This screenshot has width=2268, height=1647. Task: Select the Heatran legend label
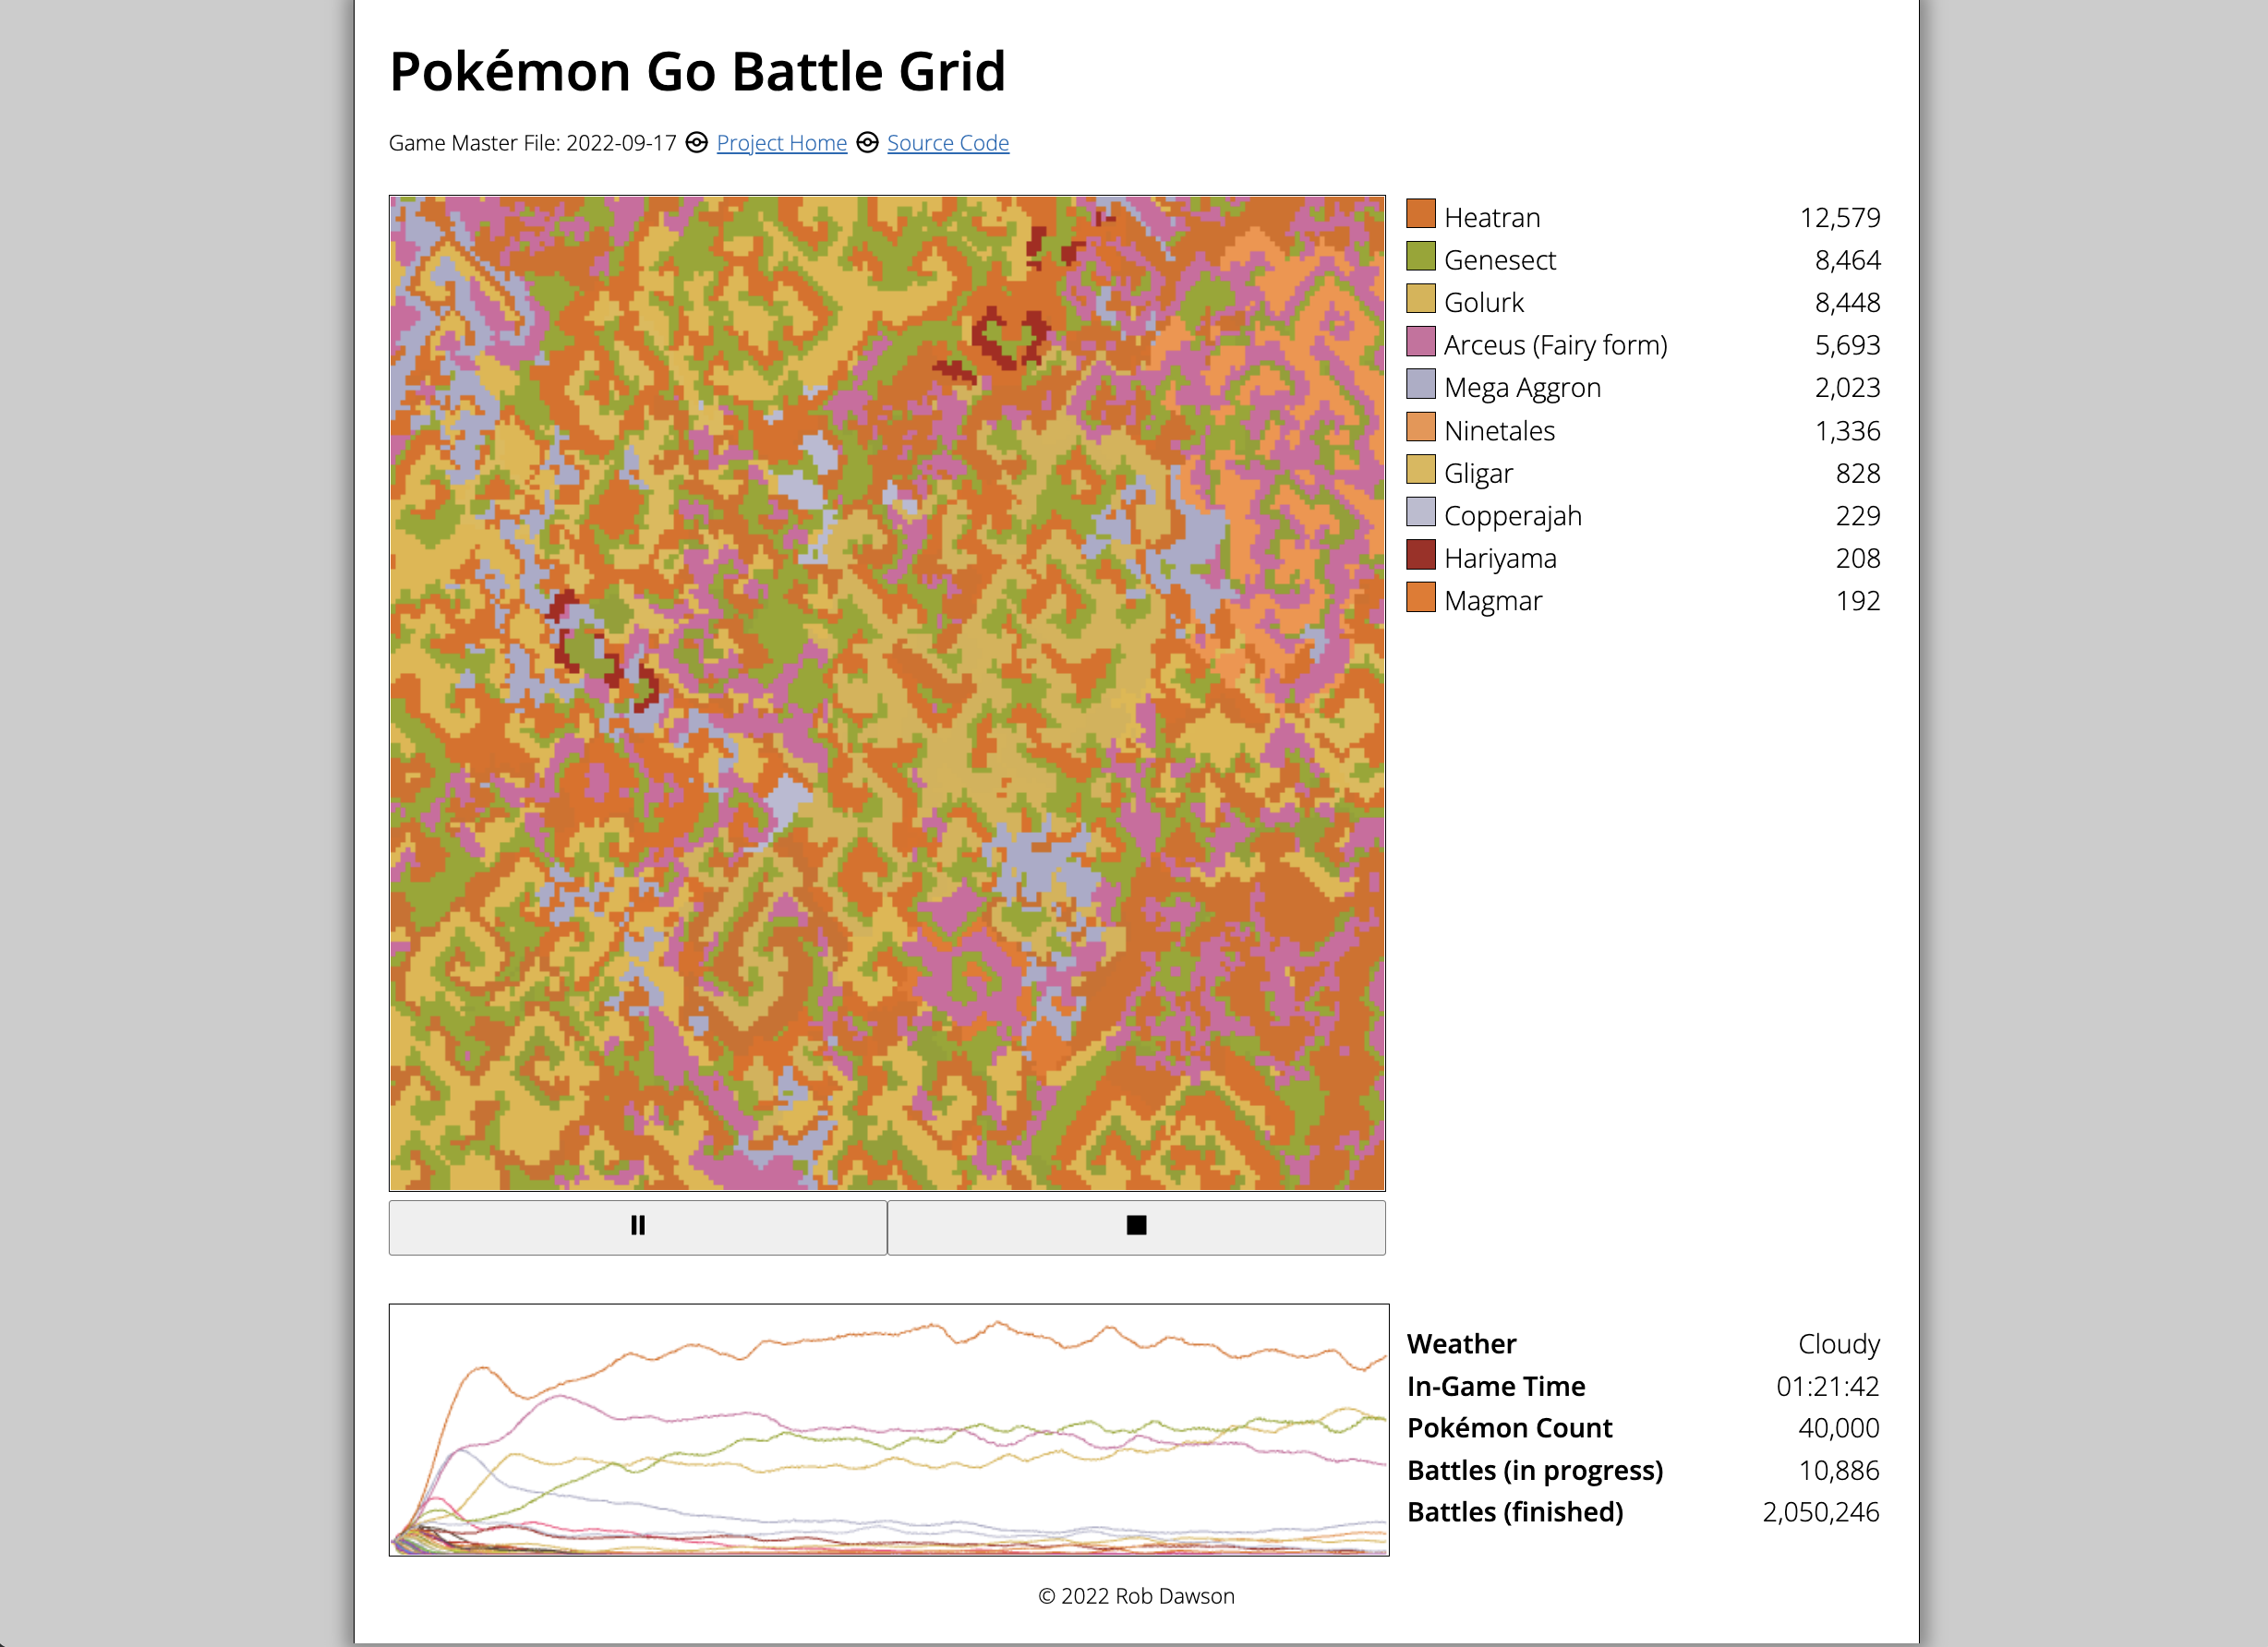point(1491,217)
